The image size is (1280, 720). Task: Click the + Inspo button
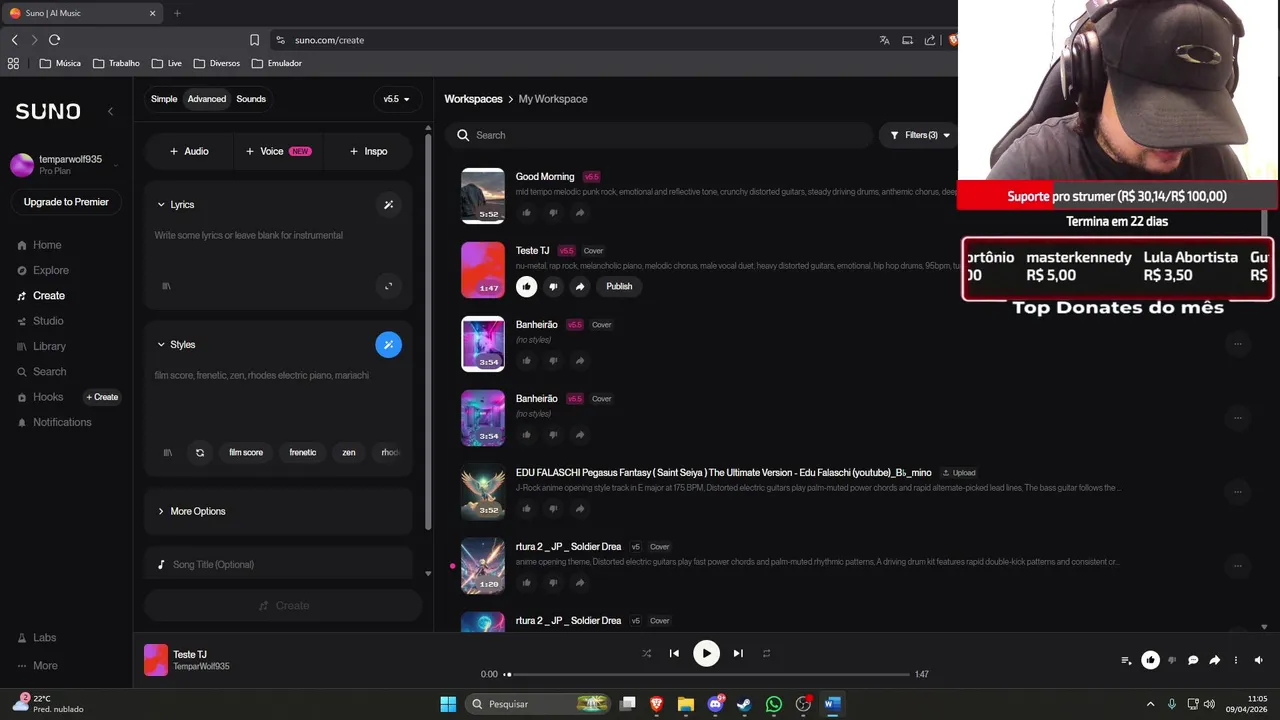click(368, 151)
